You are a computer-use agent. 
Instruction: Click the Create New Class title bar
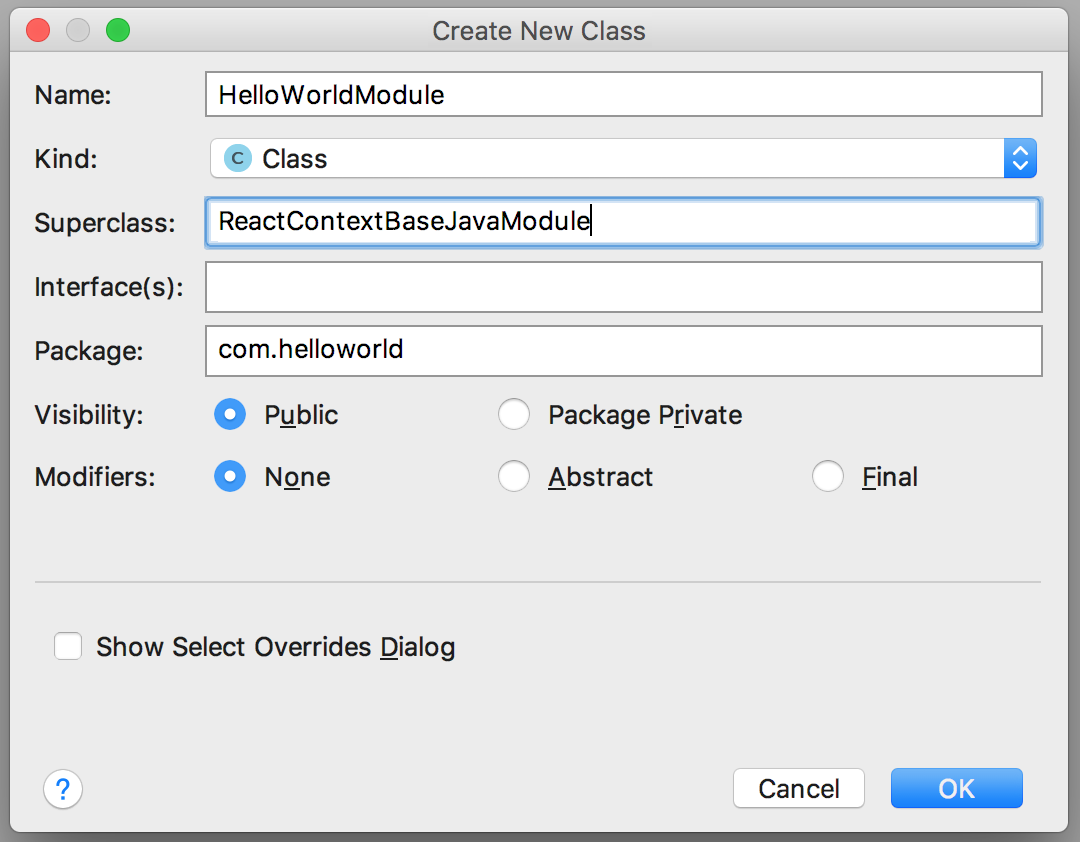point(539,31)
